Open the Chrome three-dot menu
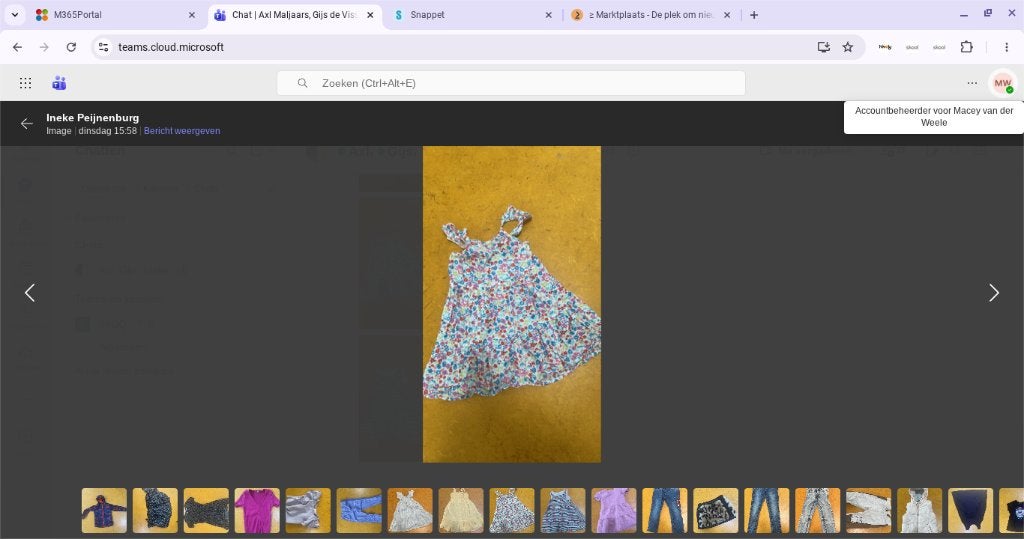 pyautogui.click(x=1006, y=47)
